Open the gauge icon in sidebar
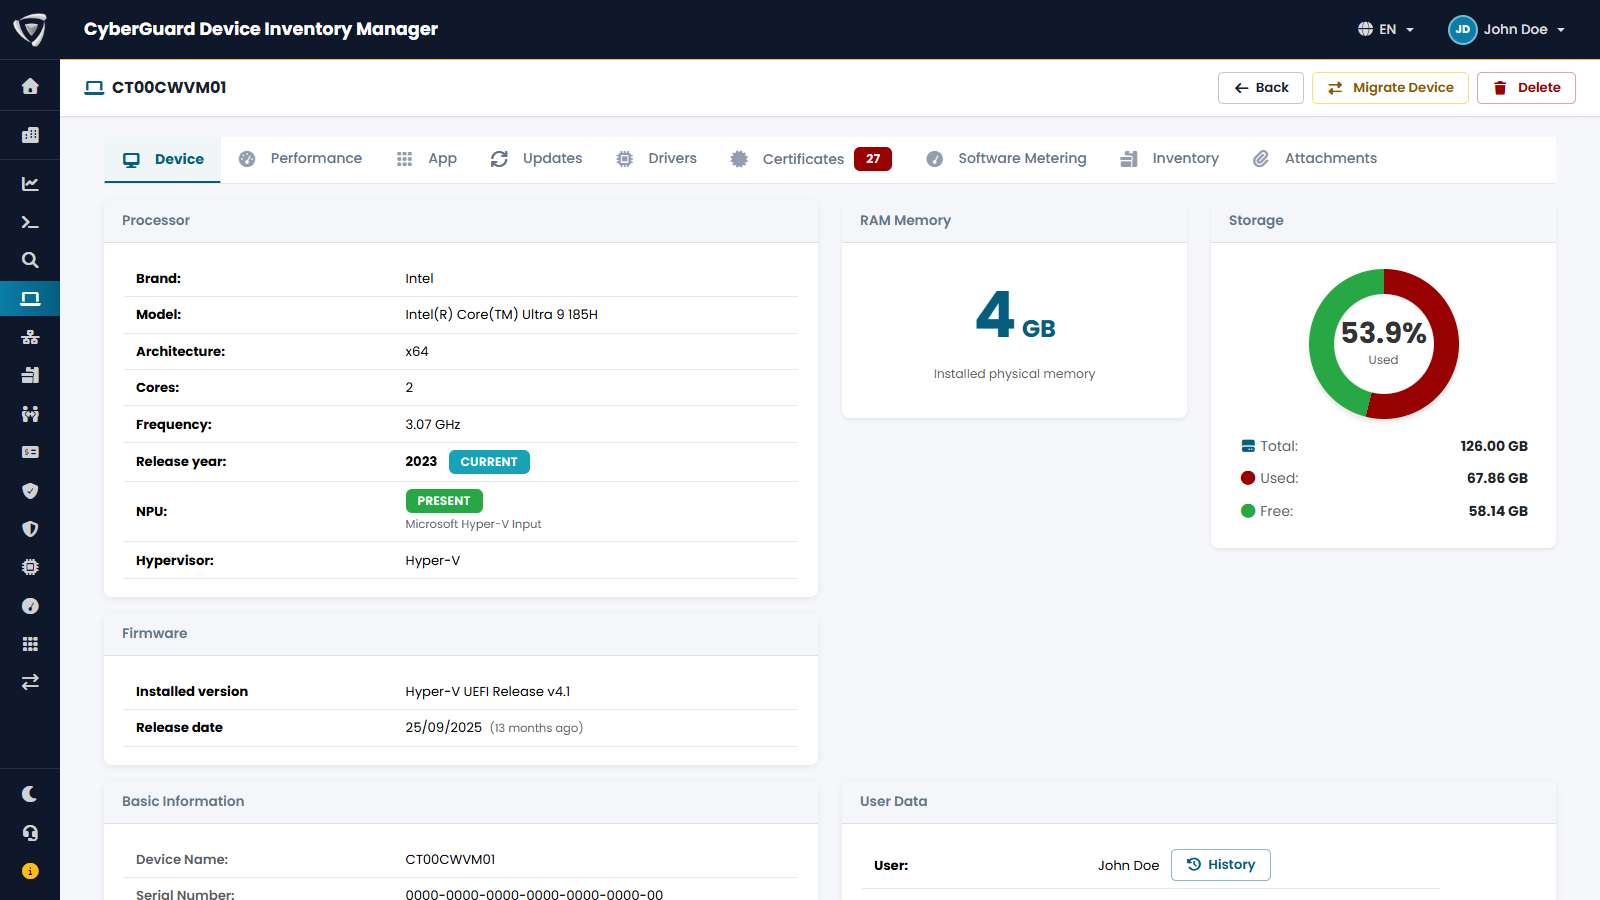 point(30,606)
